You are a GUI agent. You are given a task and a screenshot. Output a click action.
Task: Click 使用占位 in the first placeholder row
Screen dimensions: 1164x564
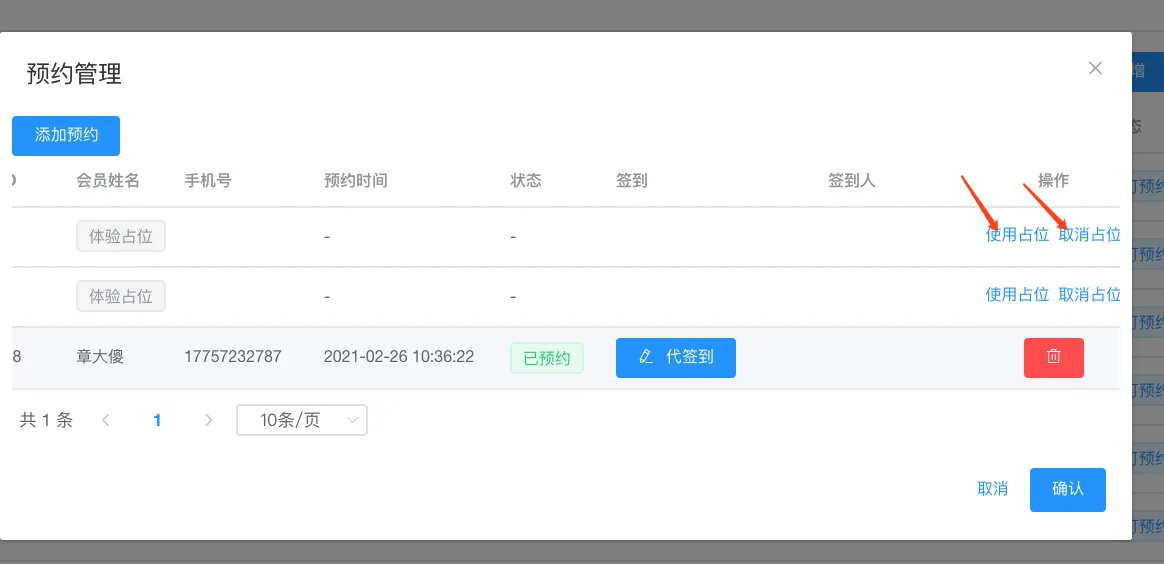(x=1017, y=235)
